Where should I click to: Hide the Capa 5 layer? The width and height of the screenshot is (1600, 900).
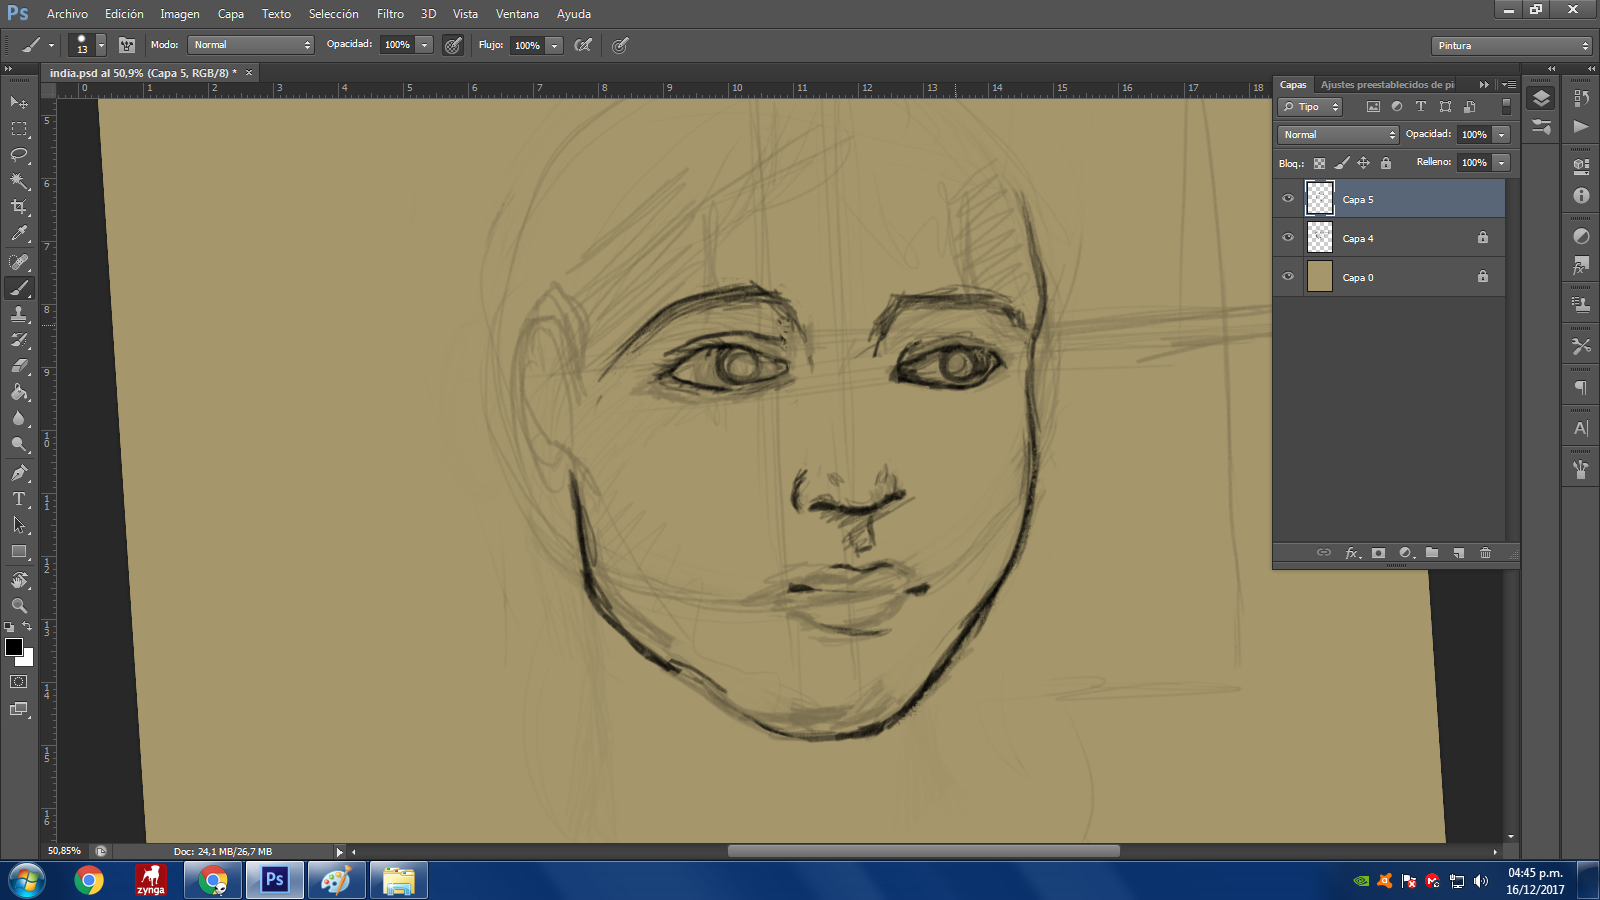point(1288,199)
